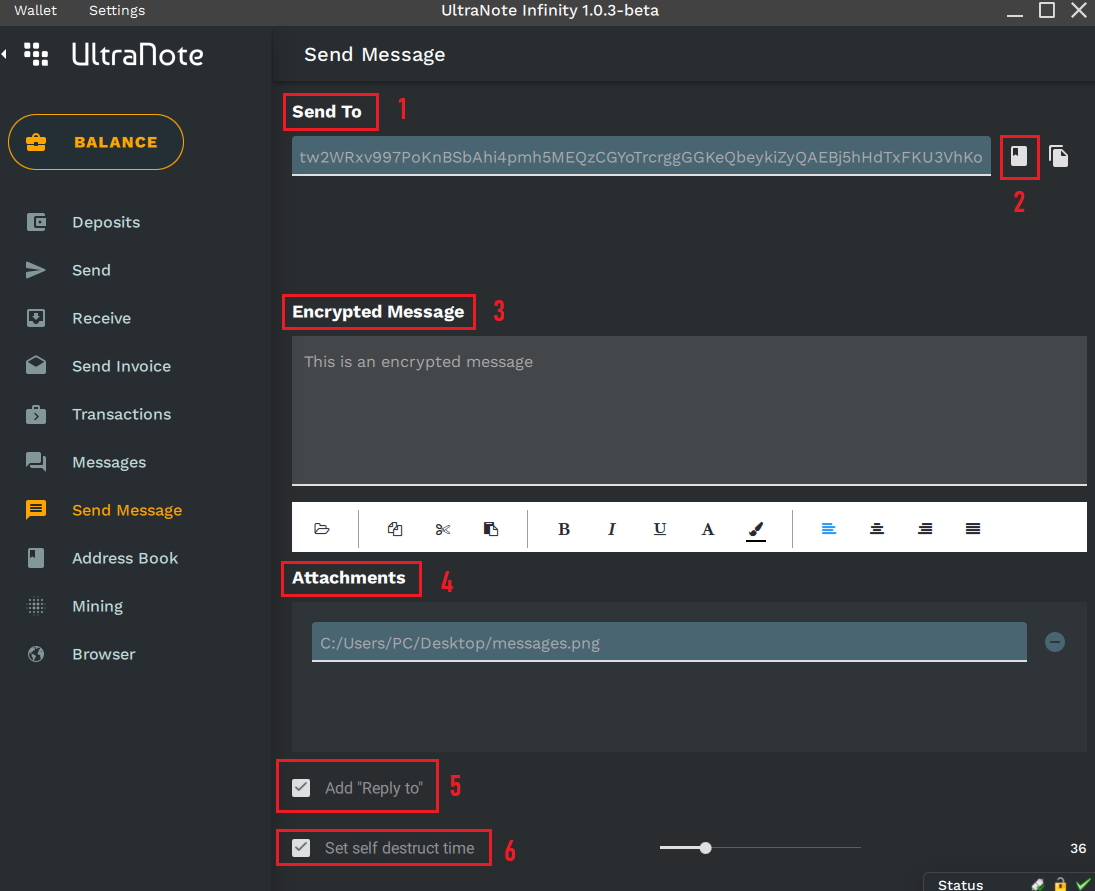
Task: Click the self destruct time slider handle
Action: point(705,848)
